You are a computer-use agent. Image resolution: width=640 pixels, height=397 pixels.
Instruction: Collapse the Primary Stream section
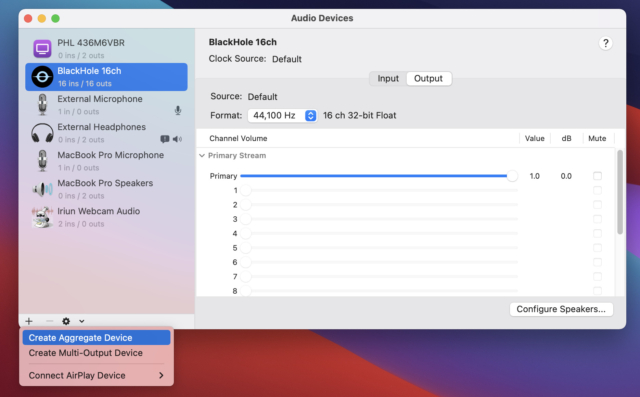[x=202, y=155]
